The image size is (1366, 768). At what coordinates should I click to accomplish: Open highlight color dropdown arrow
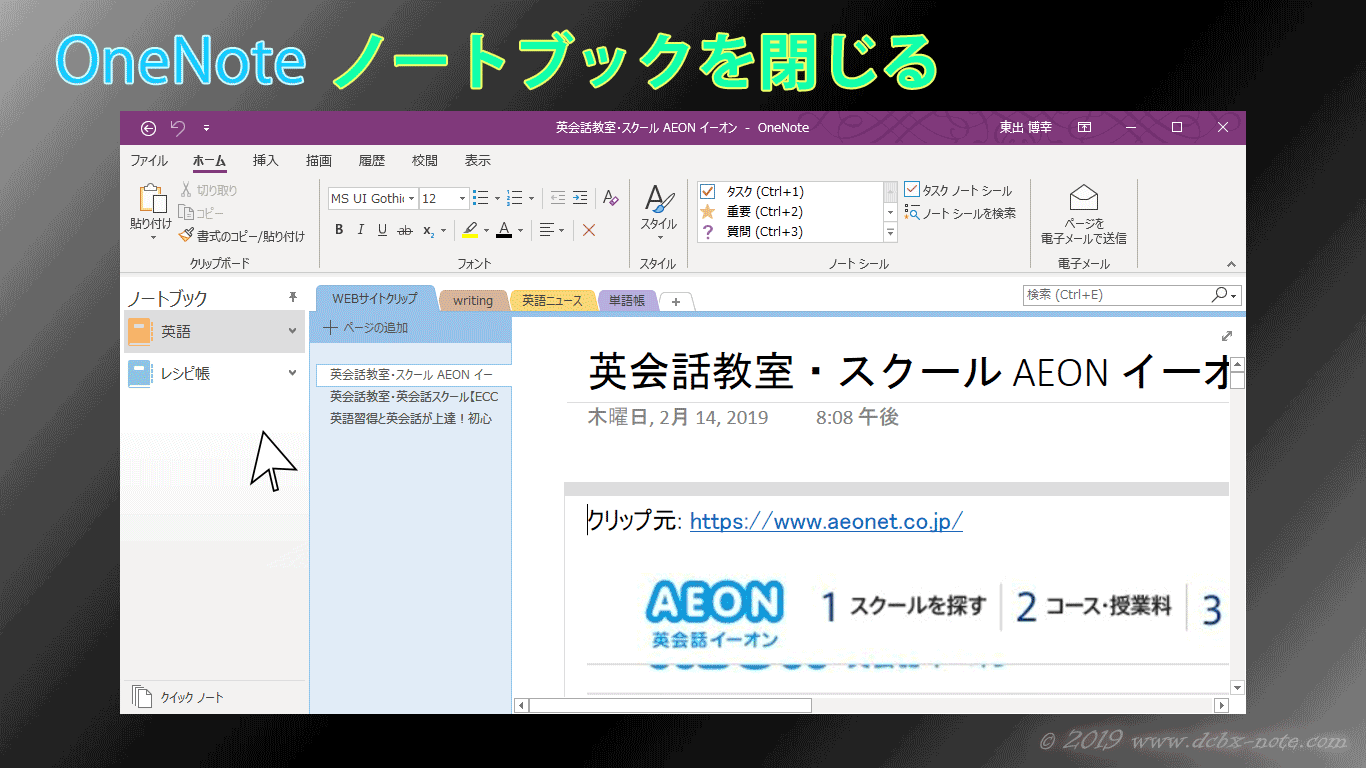(x=487, y=230)
